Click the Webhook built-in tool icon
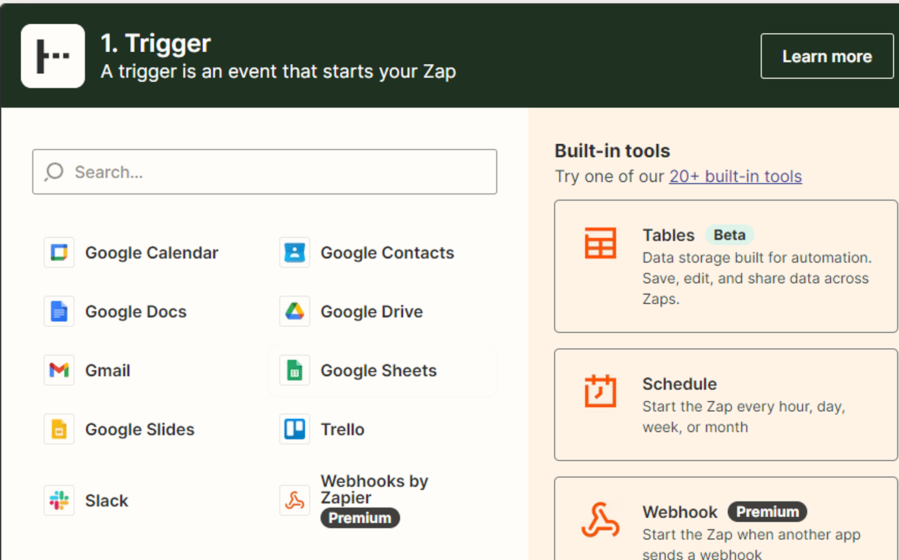899x560 pixels. 600,519
